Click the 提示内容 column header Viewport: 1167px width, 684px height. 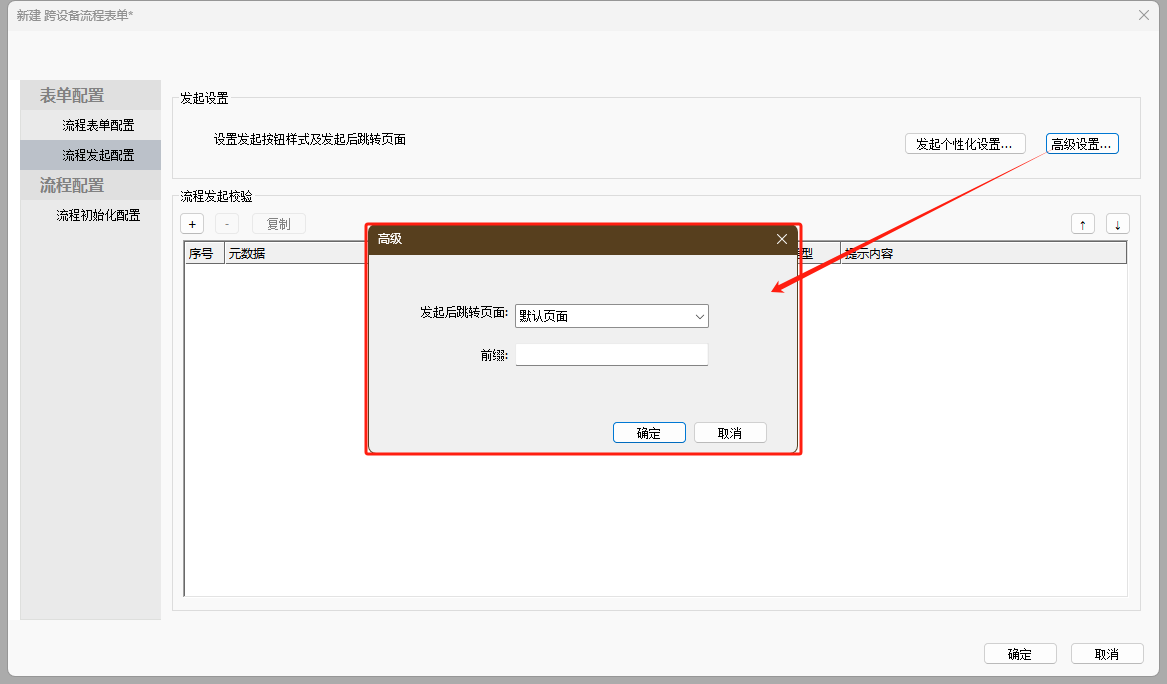(x=868, y=254)
